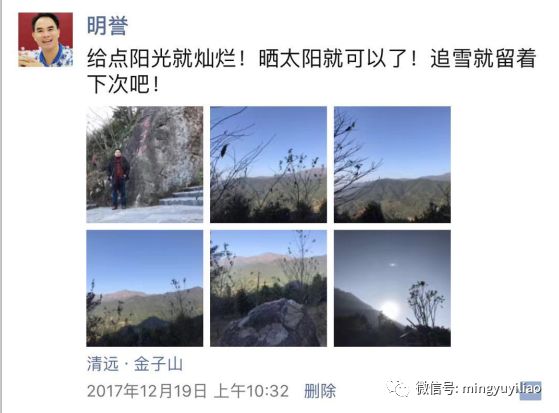Click the phrase 追雪就留着 in post
Screen dimensions: 559x413
[483, 58]
